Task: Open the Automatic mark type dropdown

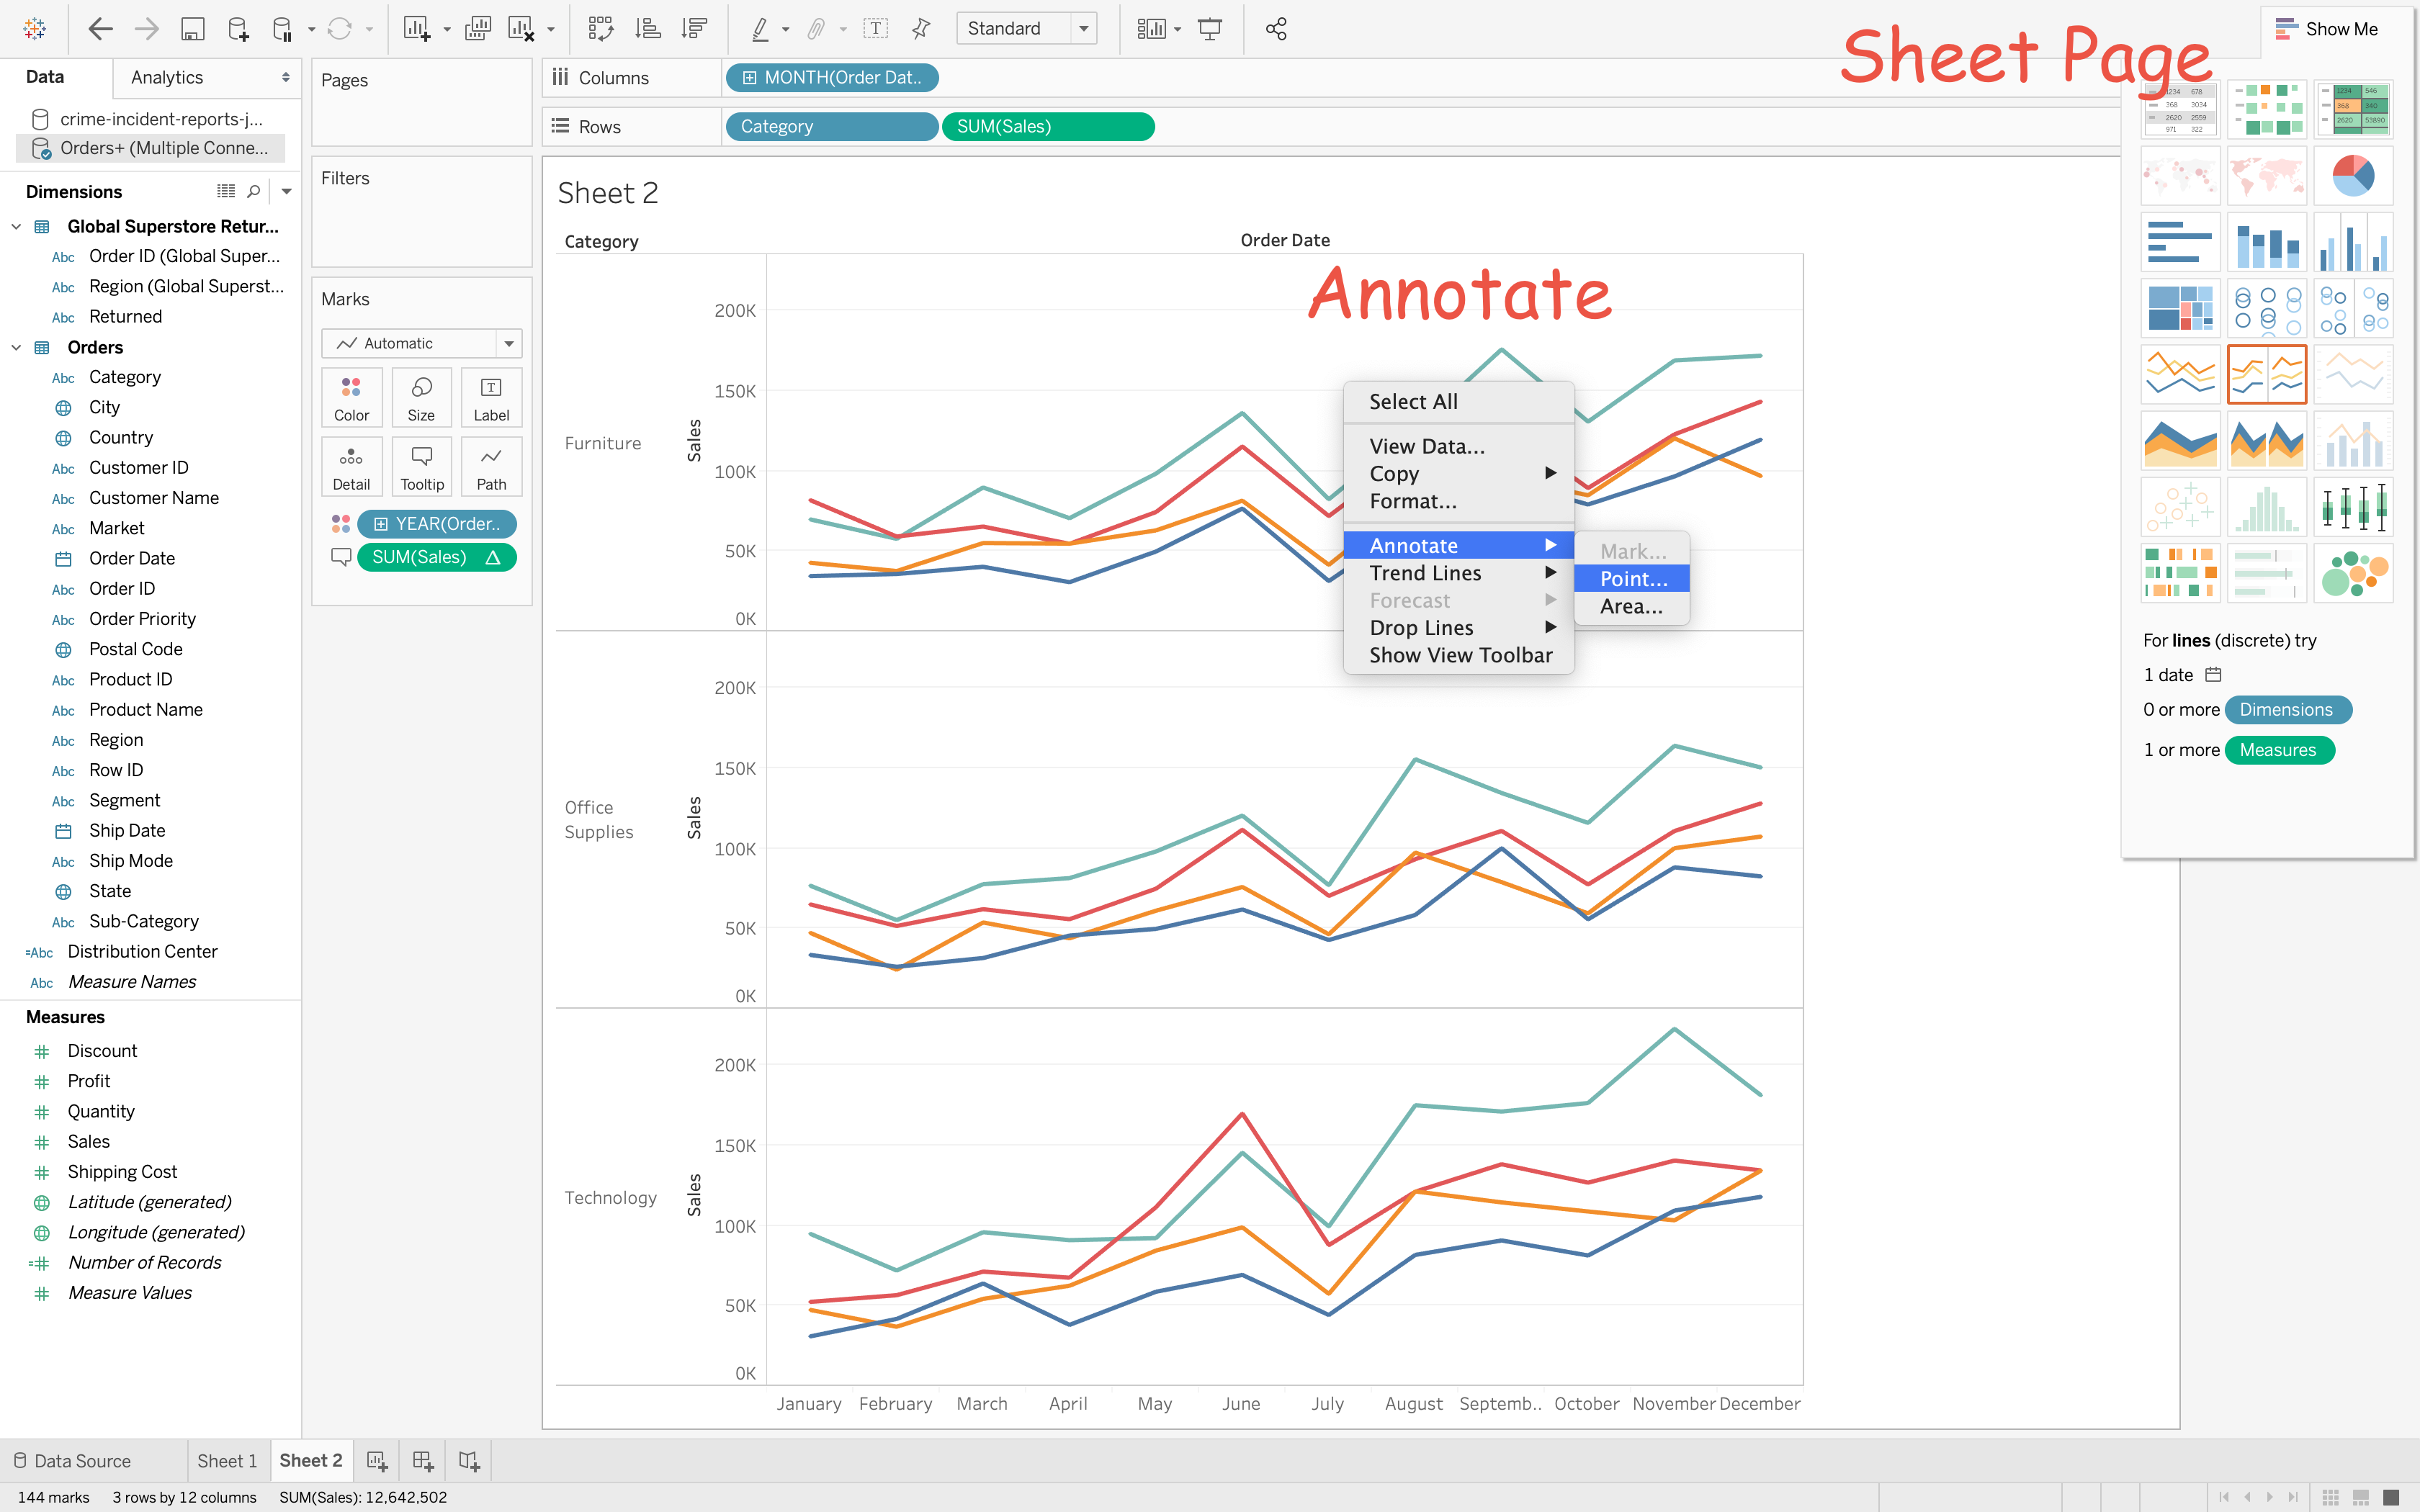Action: coord(509,343)
